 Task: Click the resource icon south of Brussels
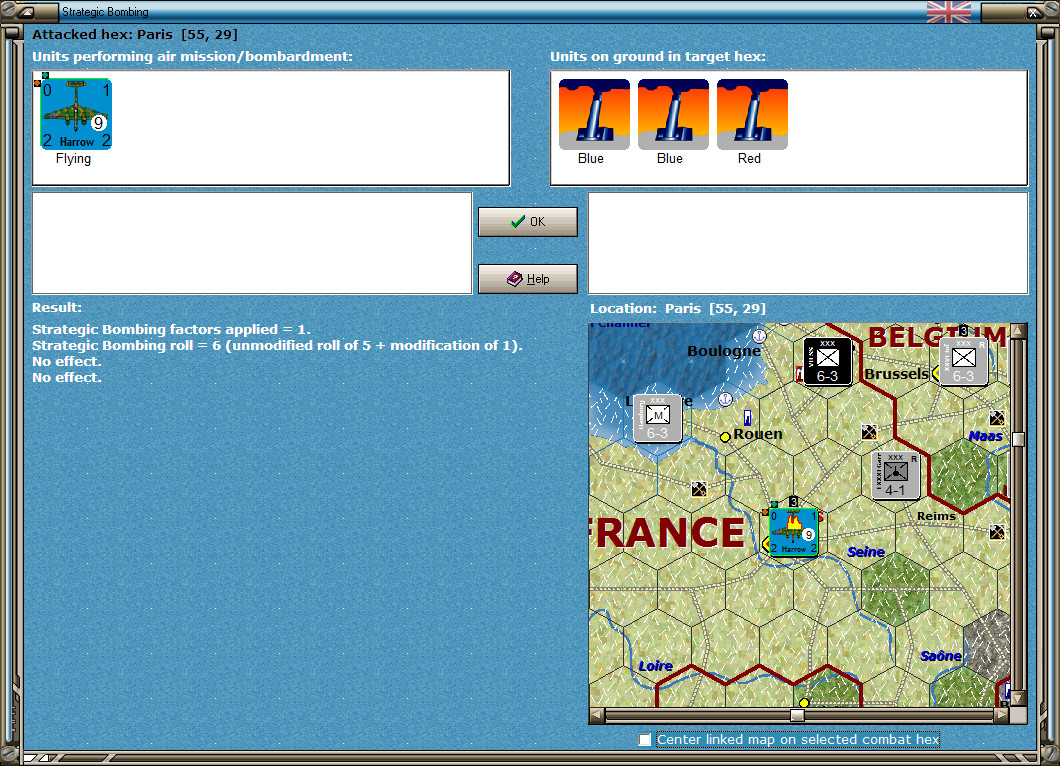(x=869, y=431)
